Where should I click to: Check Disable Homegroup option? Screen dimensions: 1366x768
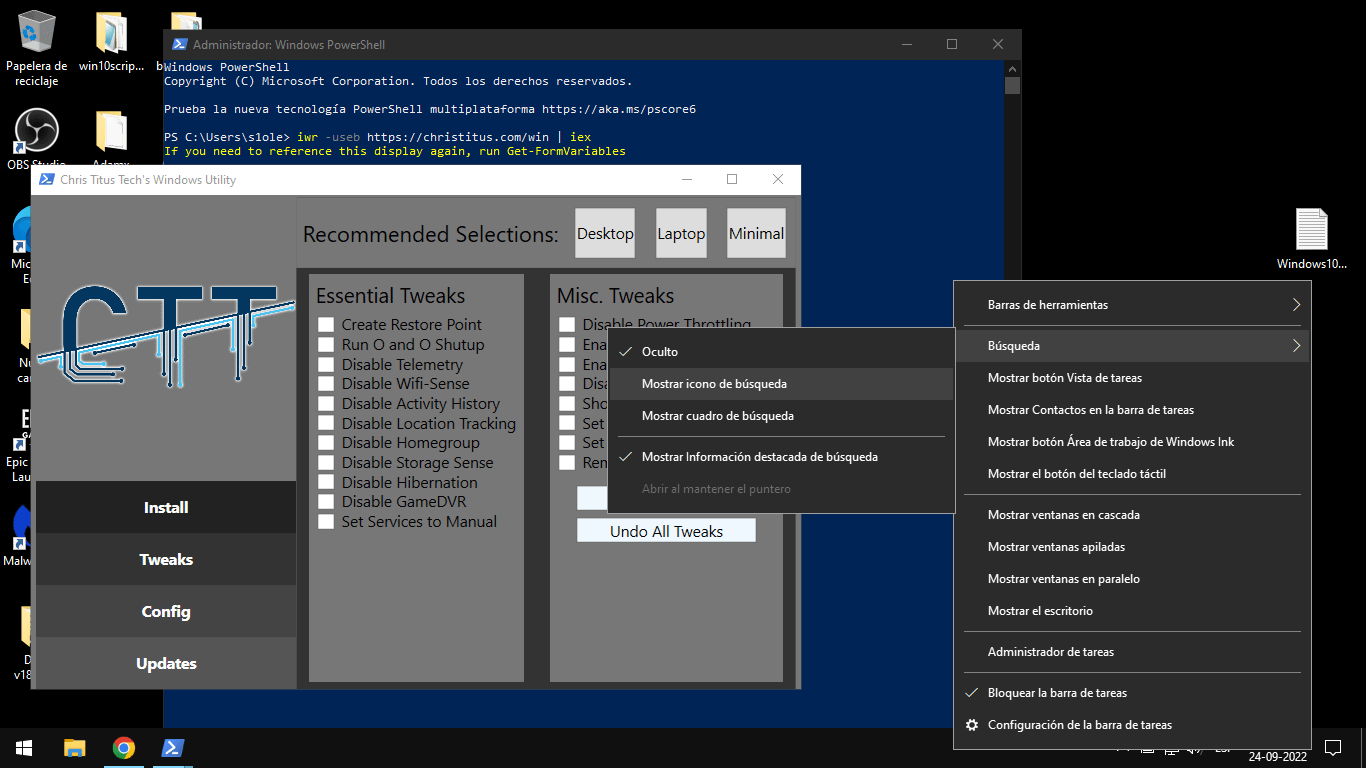[326, 443]
